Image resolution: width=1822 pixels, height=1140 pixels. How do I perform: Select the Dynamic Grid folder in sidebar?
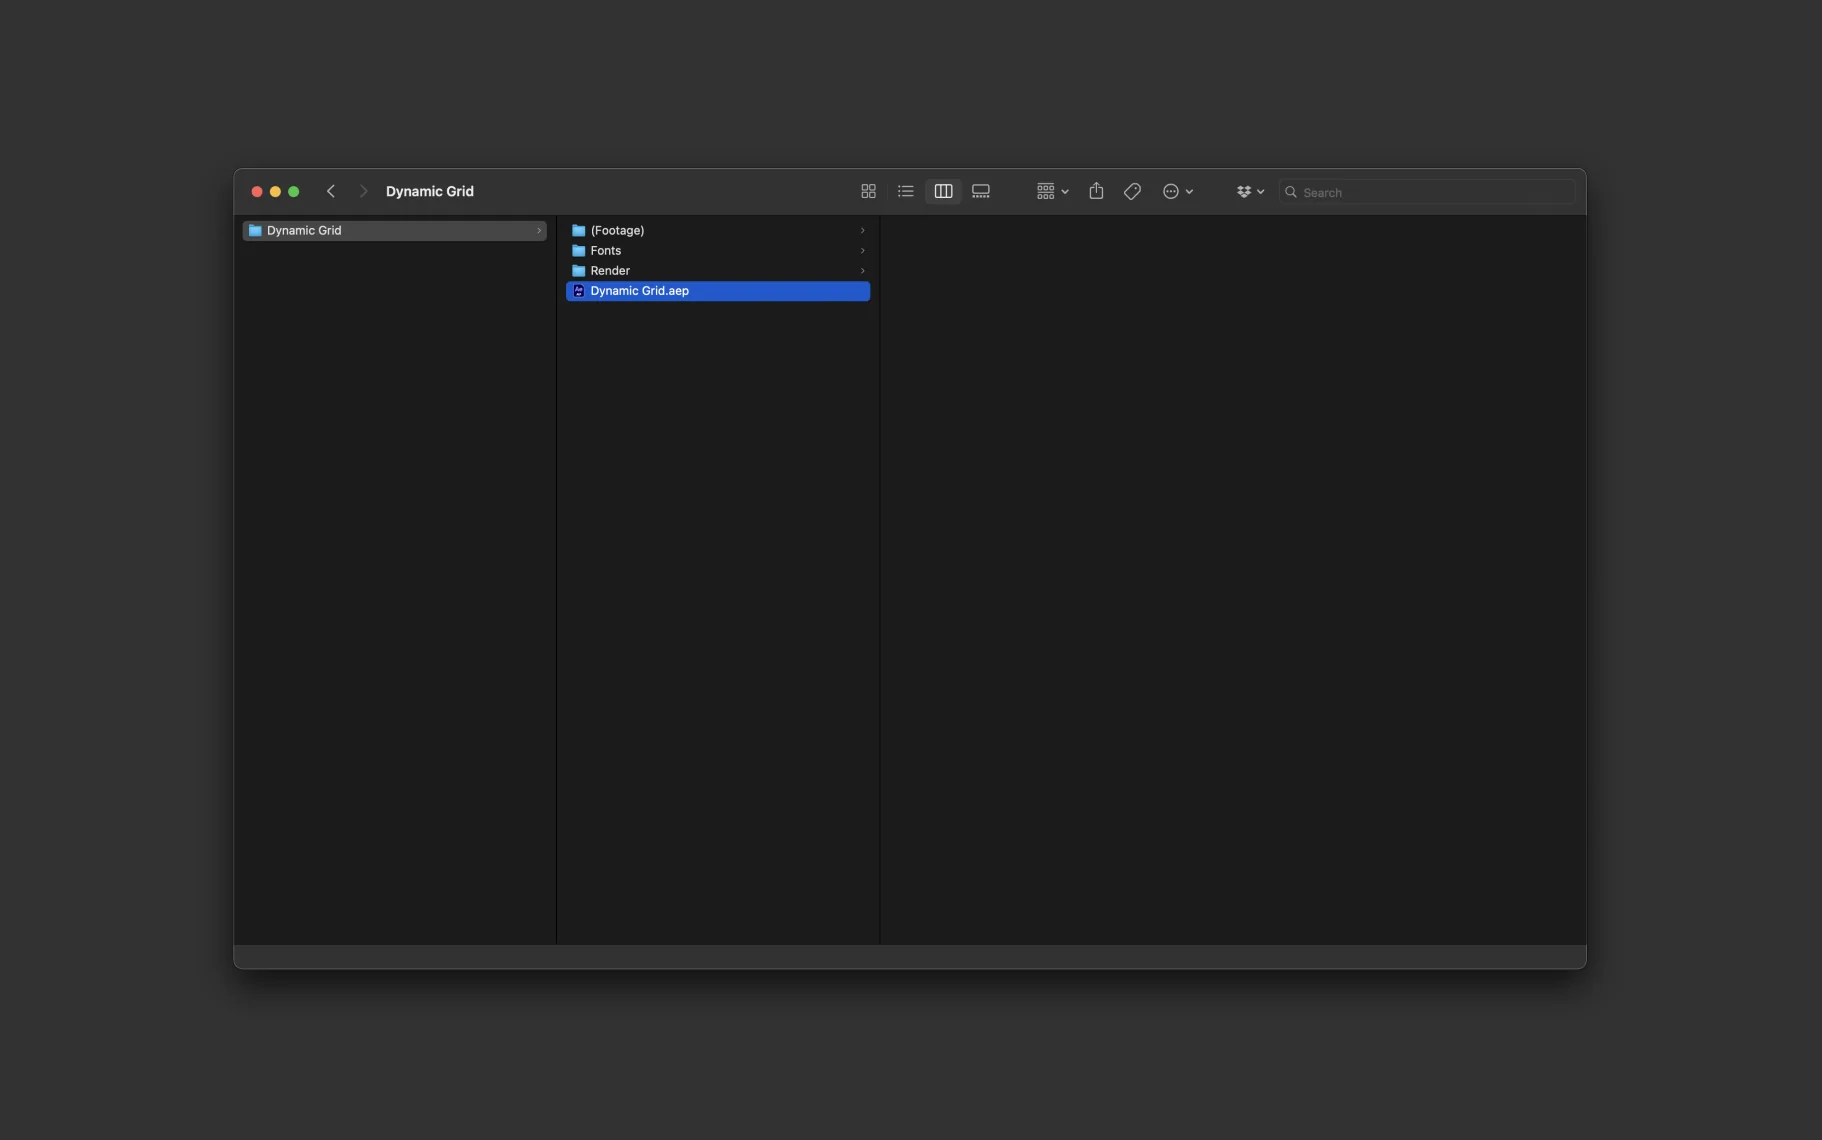click(305, 230)
